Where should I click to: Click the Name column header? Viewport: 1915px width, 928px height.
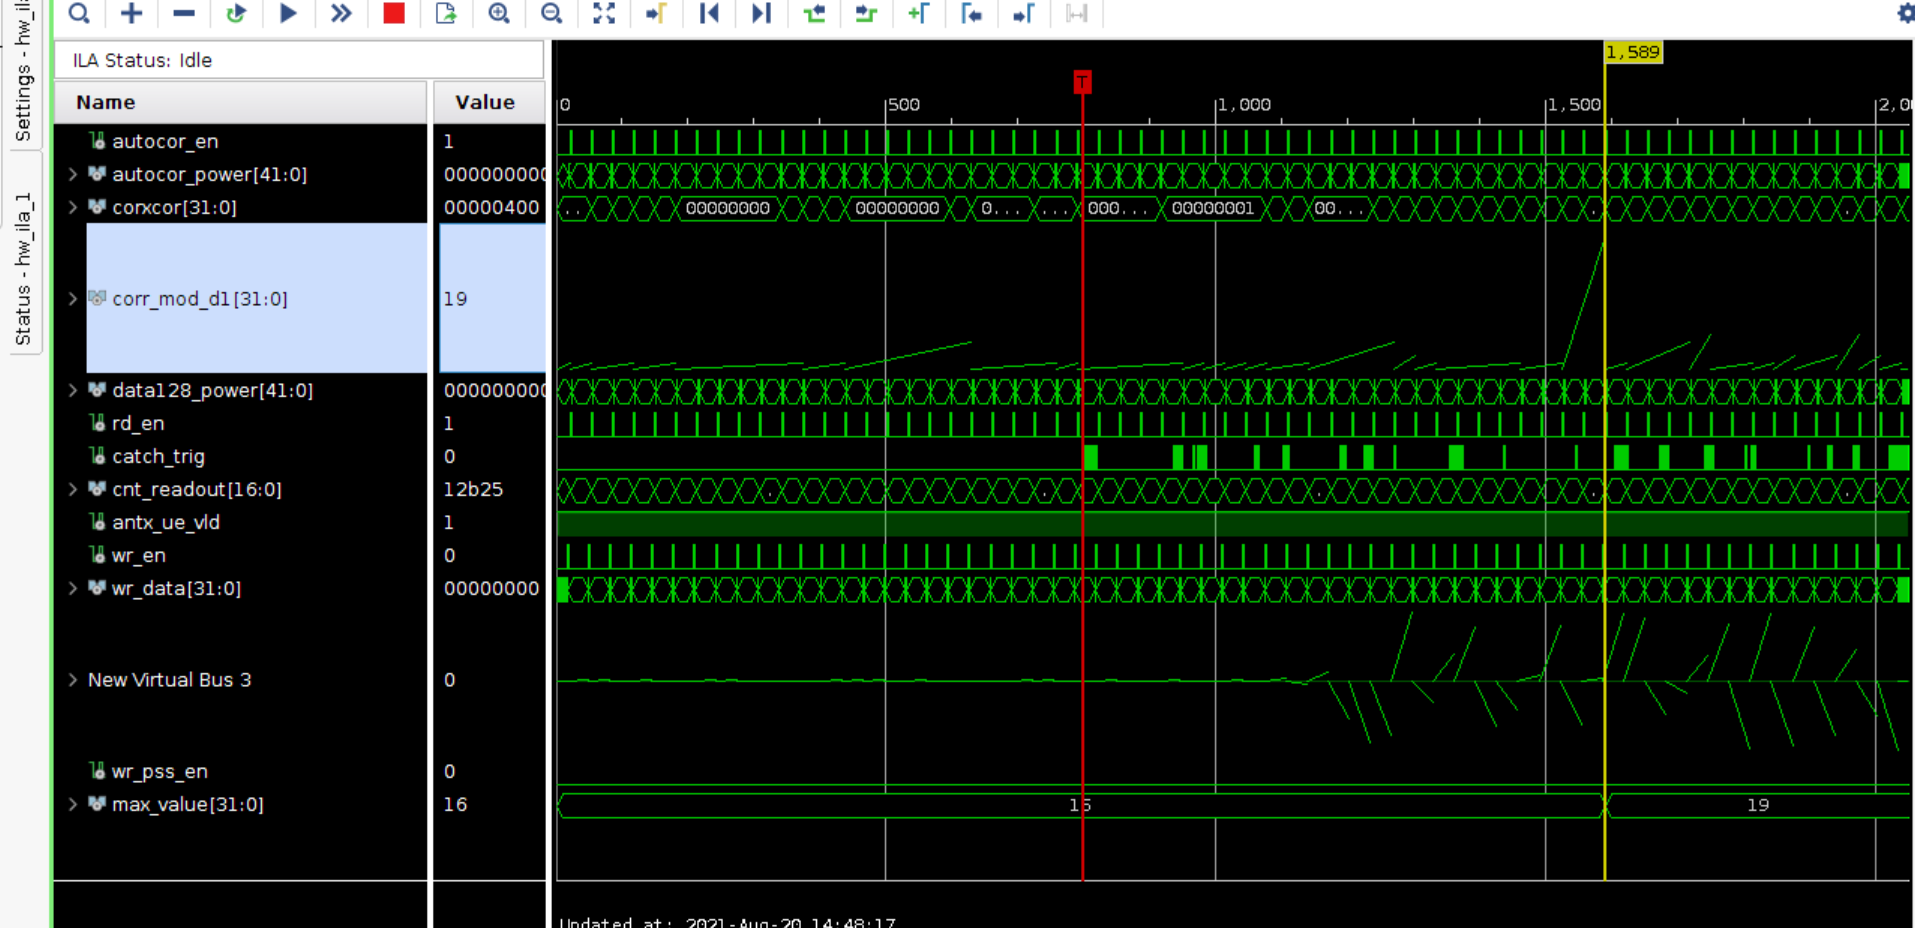point(240,102)
